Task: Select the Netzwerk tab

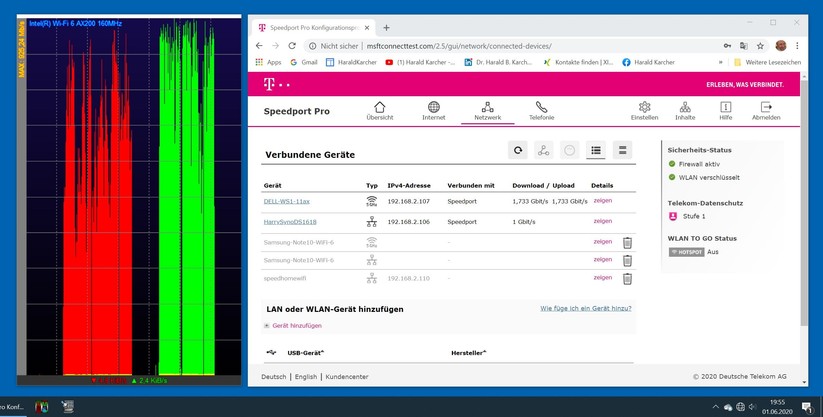Action: point(488,111)
